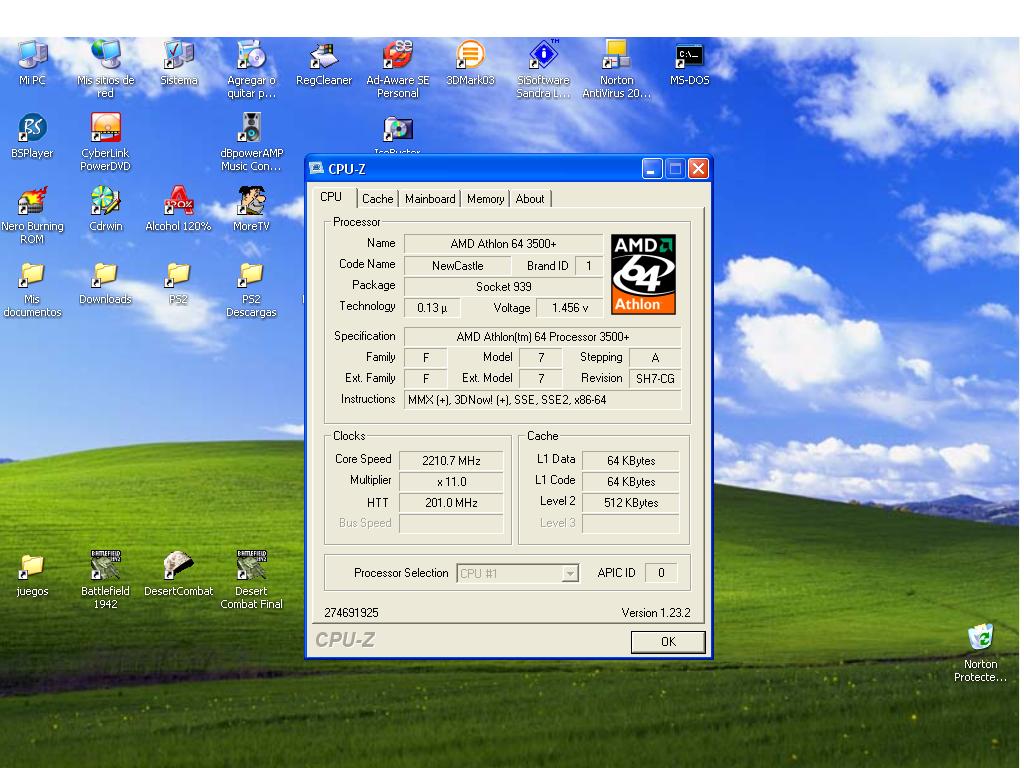Screen dimensions: 1024x768
Task: Open the Mainboard tab
Action: click(x=430, y=199)
